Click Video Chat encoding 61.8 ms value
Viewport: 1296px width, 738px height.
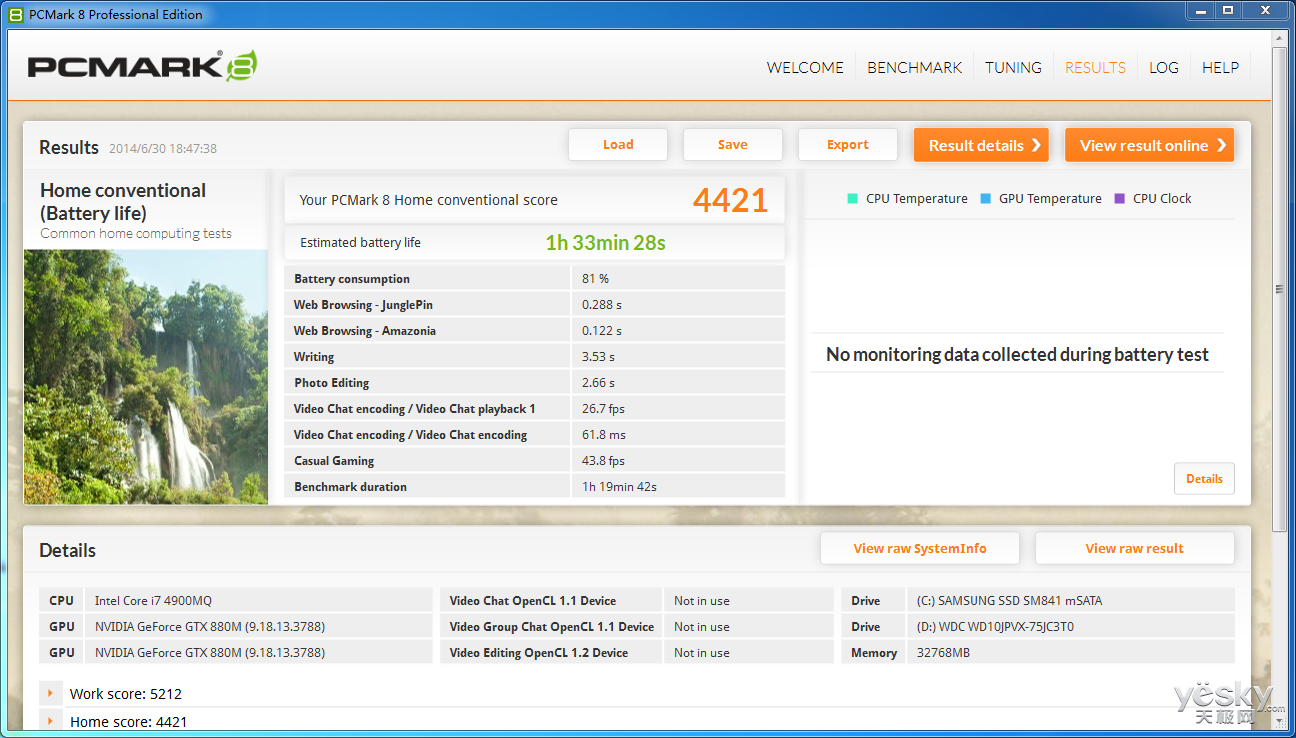coord(604,435)
